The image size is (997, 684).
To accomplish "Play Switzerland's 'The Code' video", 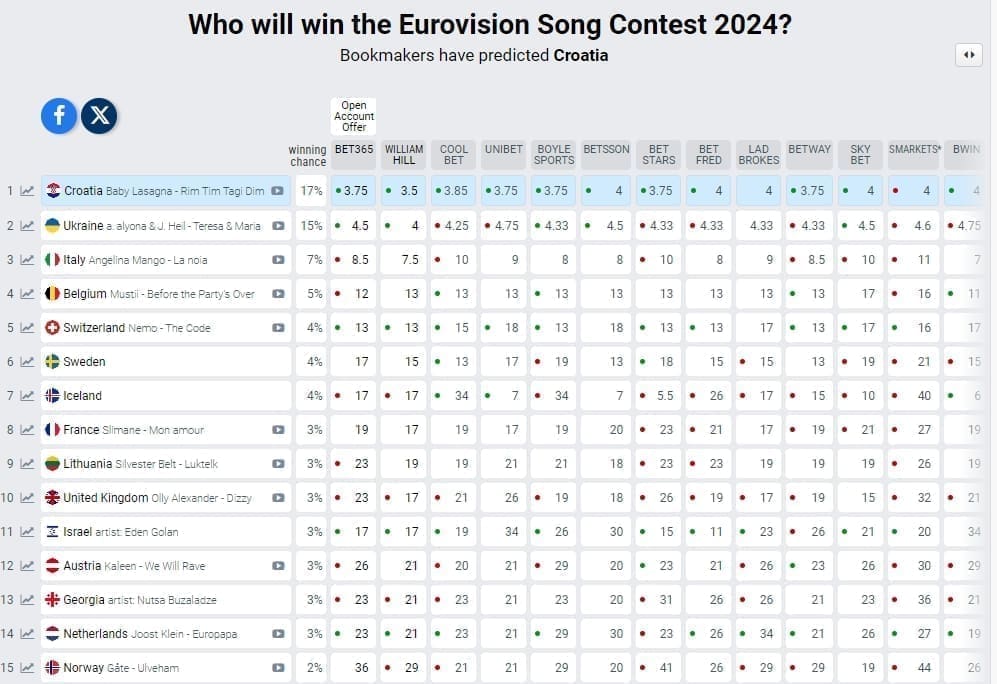I will 279,327.
